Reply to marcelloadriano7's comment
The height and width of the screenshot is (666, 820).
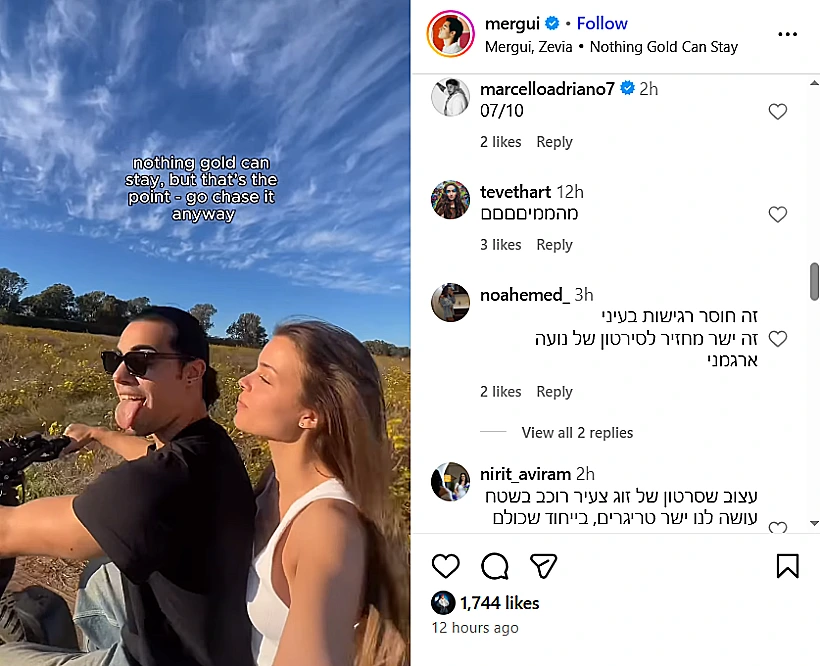pos(554,142)
